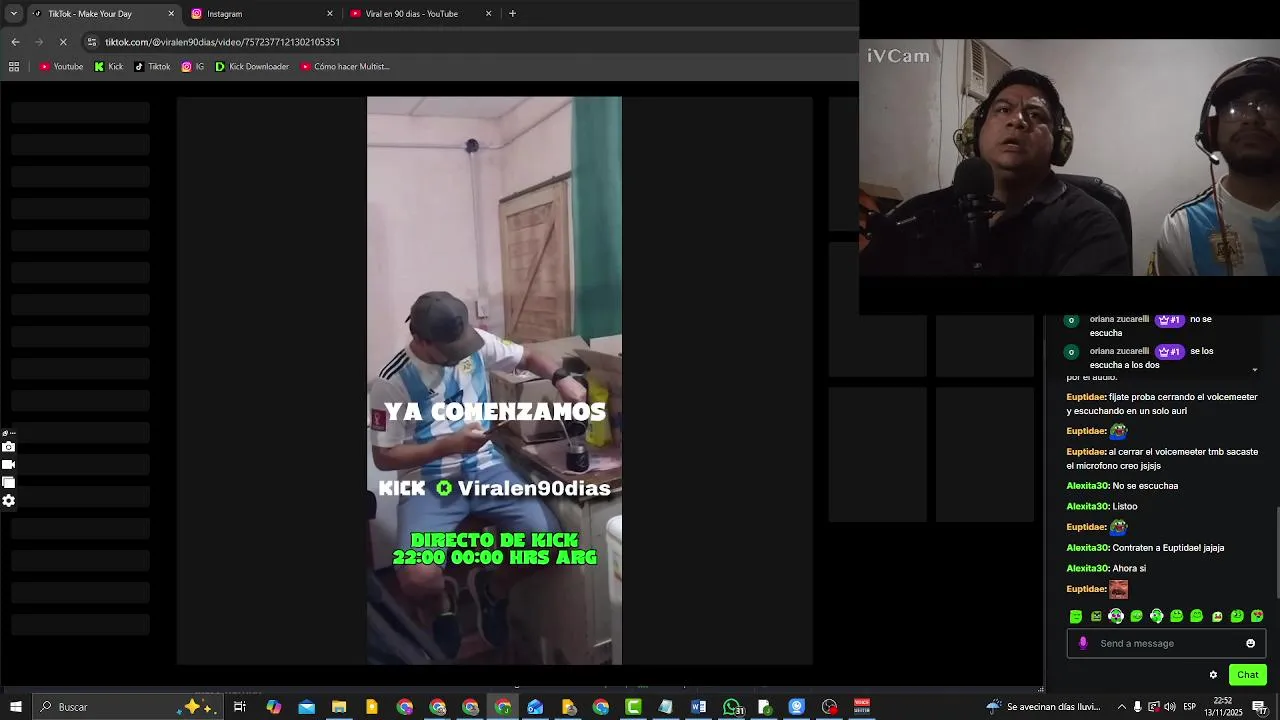Viewport: 1280px width, 720px height.
Task: Click the TikTok video with YA COMENZAMOS caption
Action: [494, 380]
